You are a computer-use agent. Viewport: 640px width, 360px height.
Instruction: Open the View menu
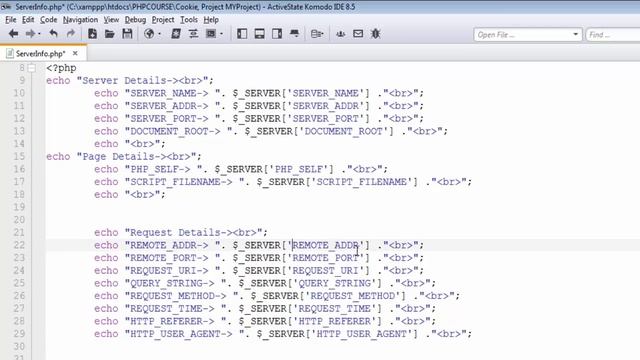[111, 20]
